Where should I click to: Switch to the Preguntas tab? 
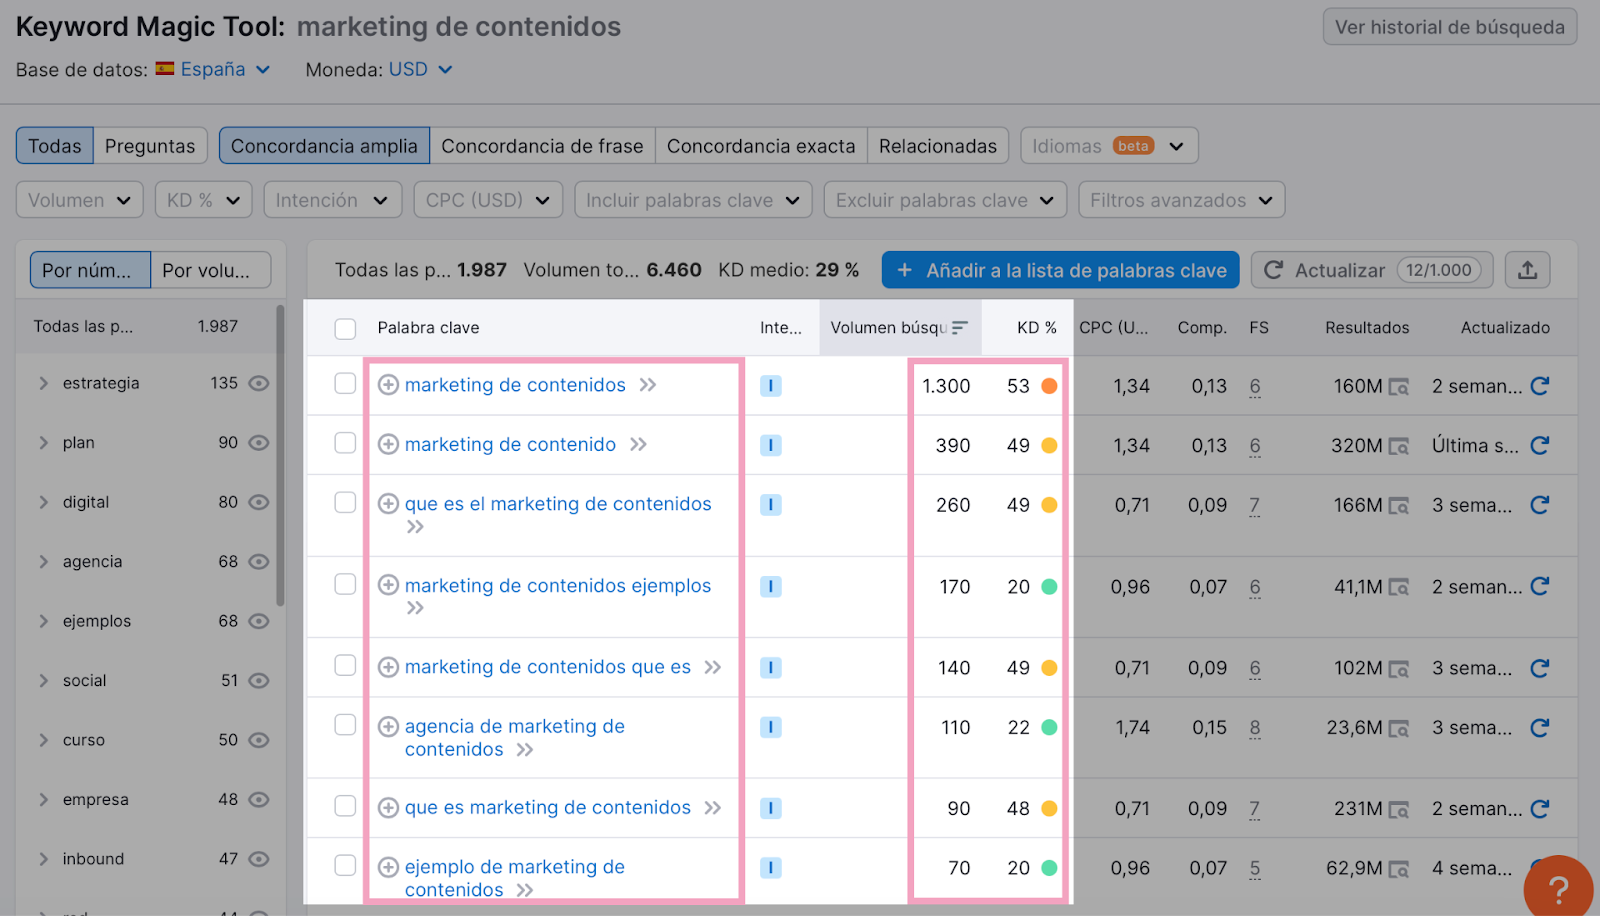[x=150, y=146]
